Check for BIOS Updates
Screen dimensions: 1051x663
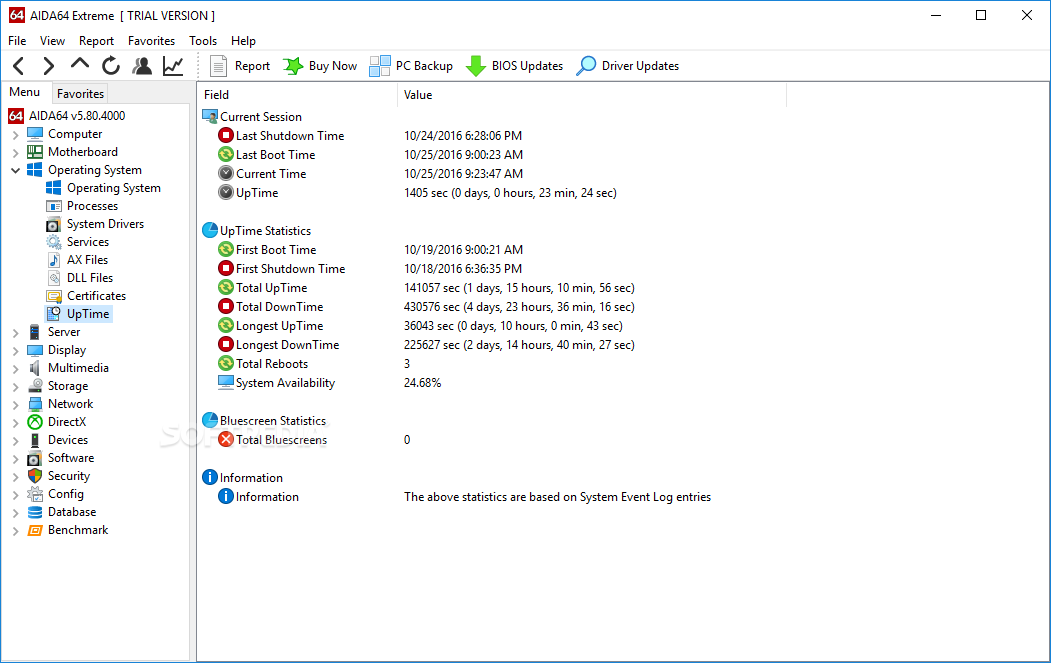coord(514,66)
